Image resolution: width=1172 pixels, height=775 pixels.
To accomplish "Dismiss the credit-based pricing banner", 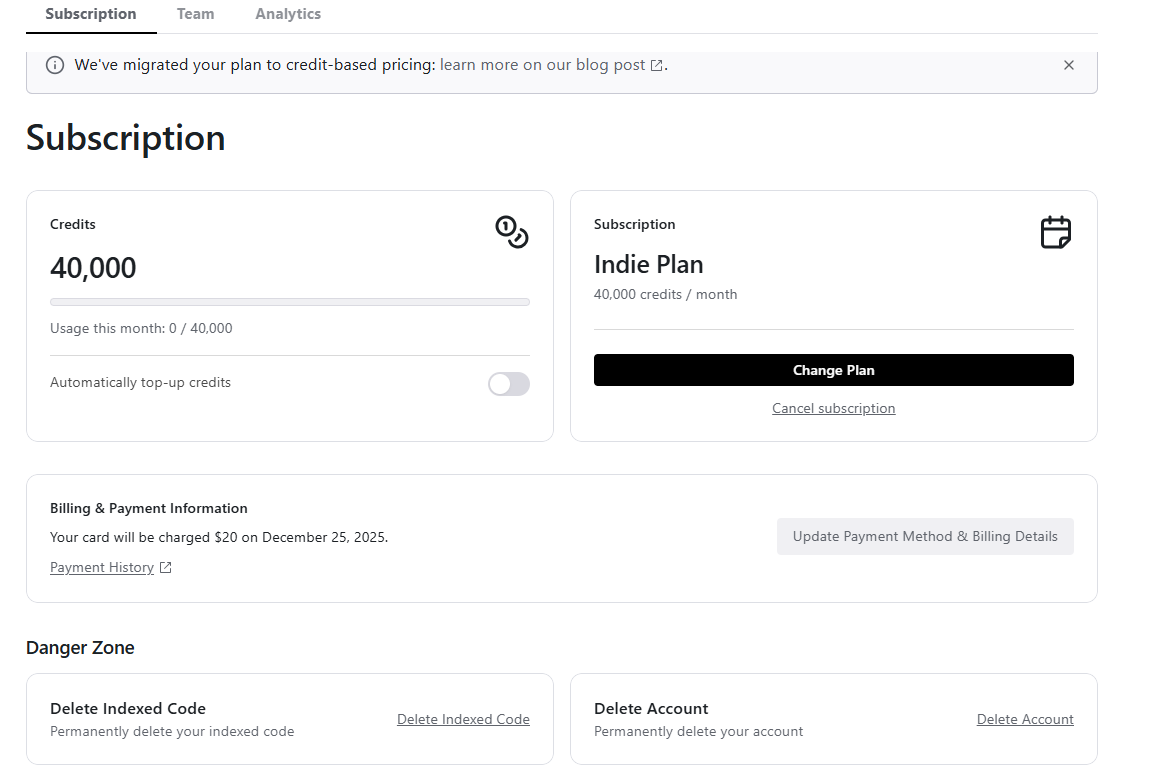I will tap(1069, 65).
